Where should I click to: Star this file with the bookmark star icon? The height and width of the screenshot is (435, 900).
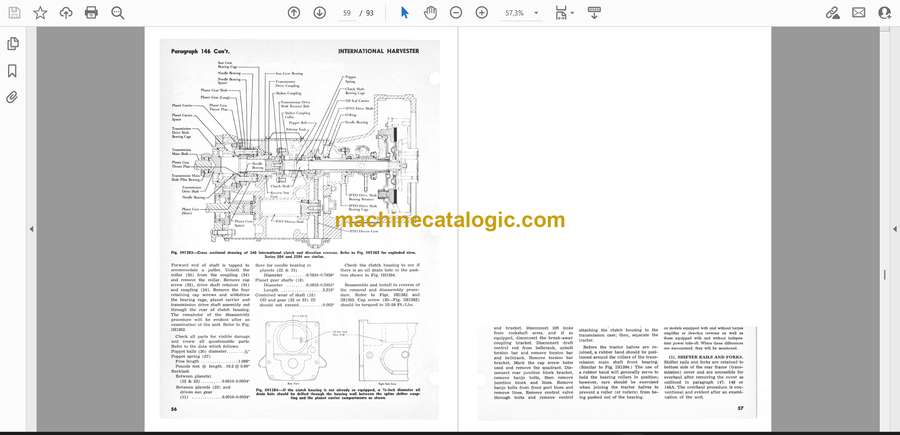[40, 13]
